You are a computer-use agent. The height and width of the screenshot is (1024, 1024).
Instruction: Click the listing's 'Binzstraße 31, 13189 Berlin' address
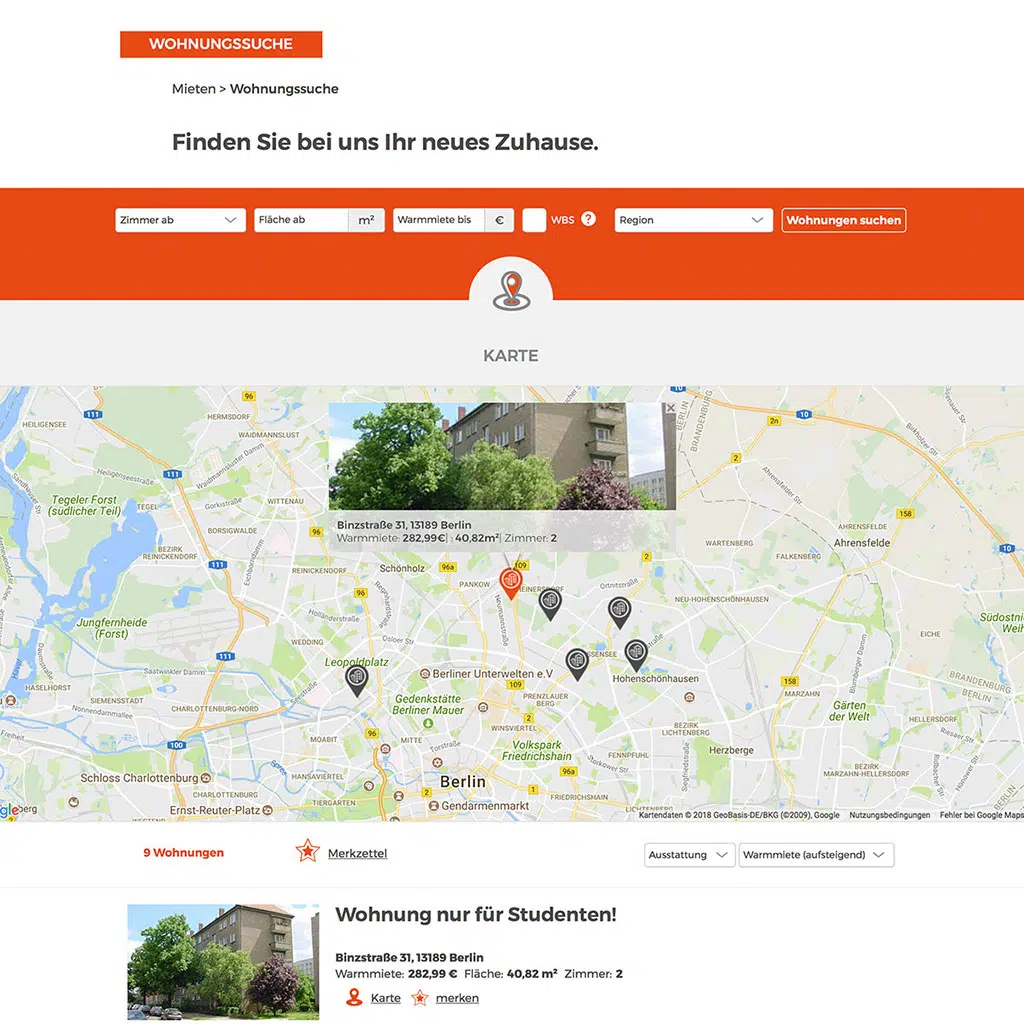coord(409,957)
